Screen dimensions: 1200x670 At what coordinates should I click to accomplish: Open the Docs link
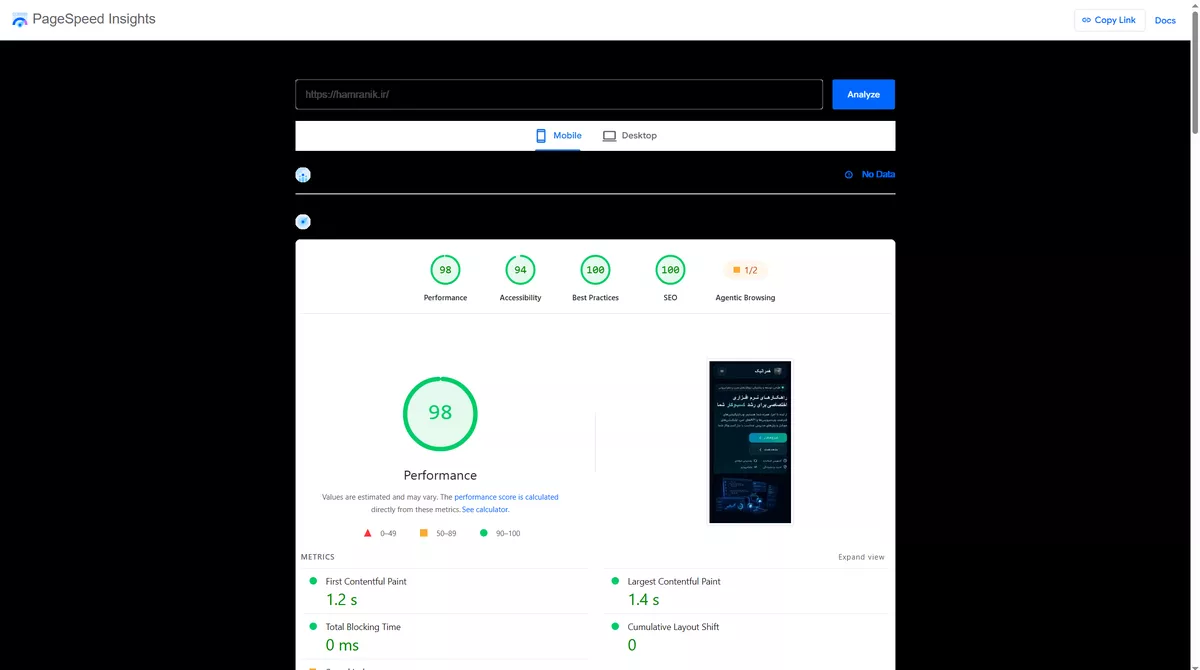point(1165,20)
